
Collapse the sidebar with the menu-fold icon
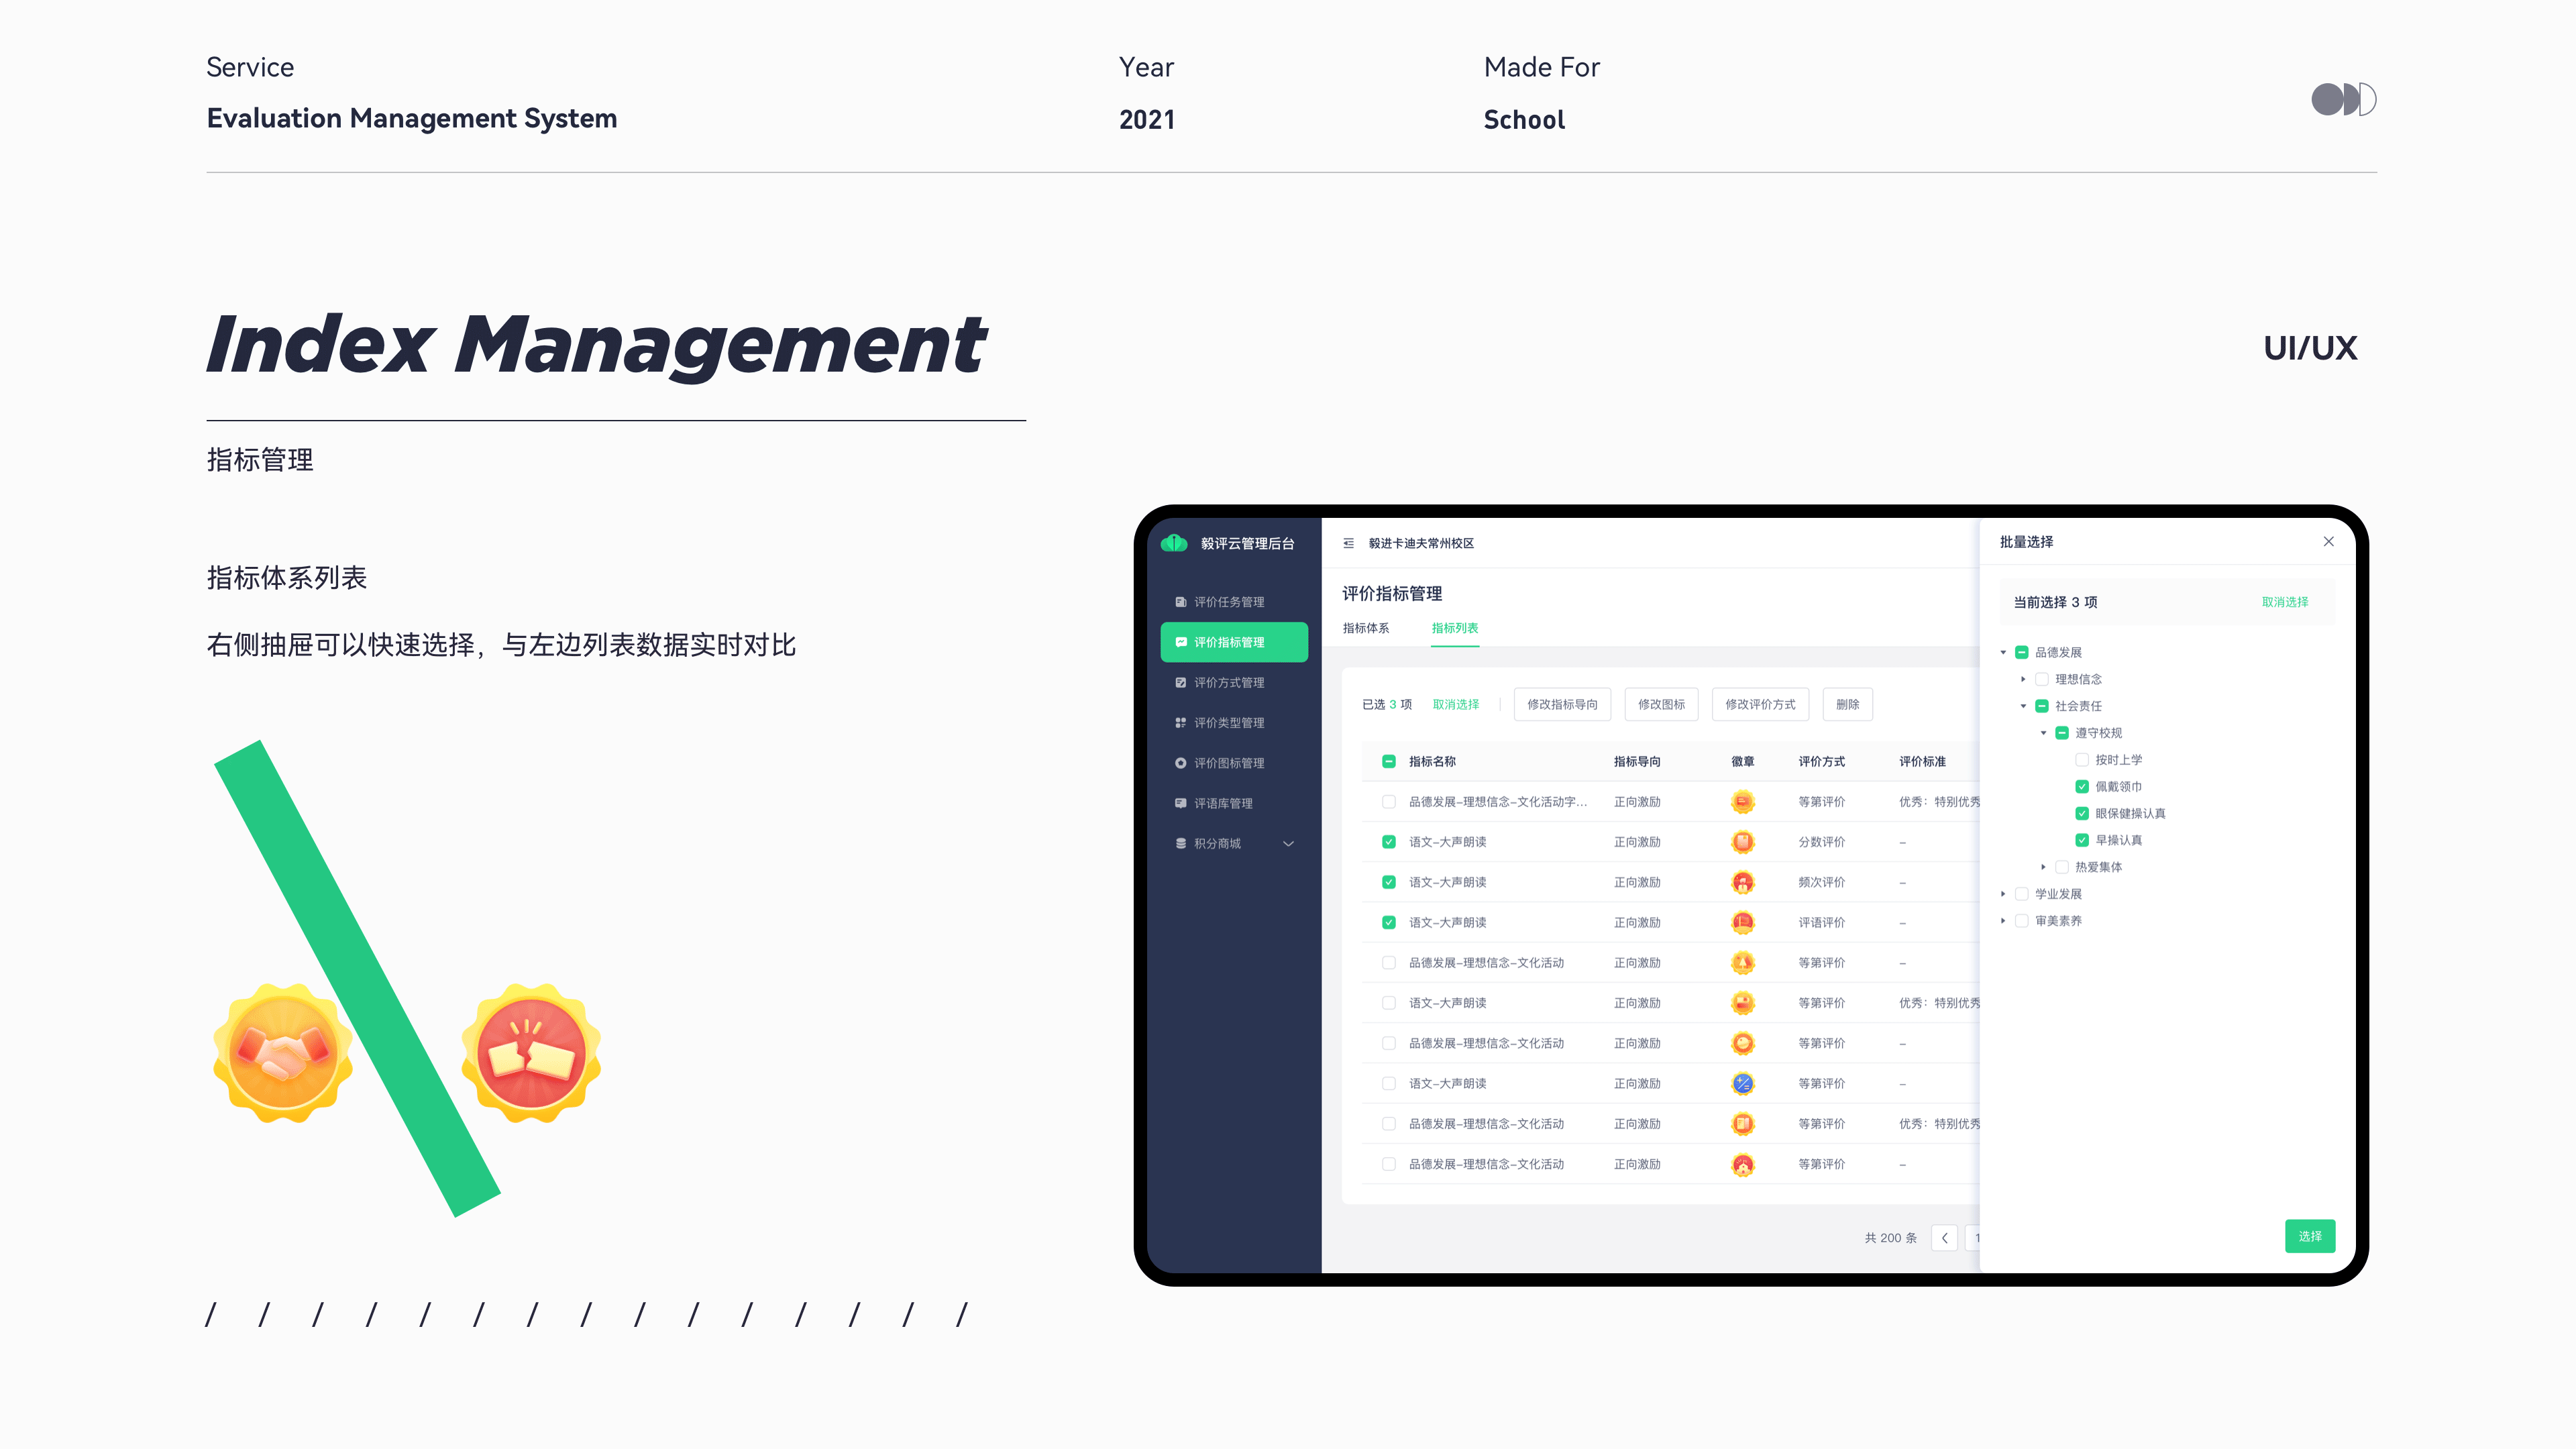[1348, 543]
